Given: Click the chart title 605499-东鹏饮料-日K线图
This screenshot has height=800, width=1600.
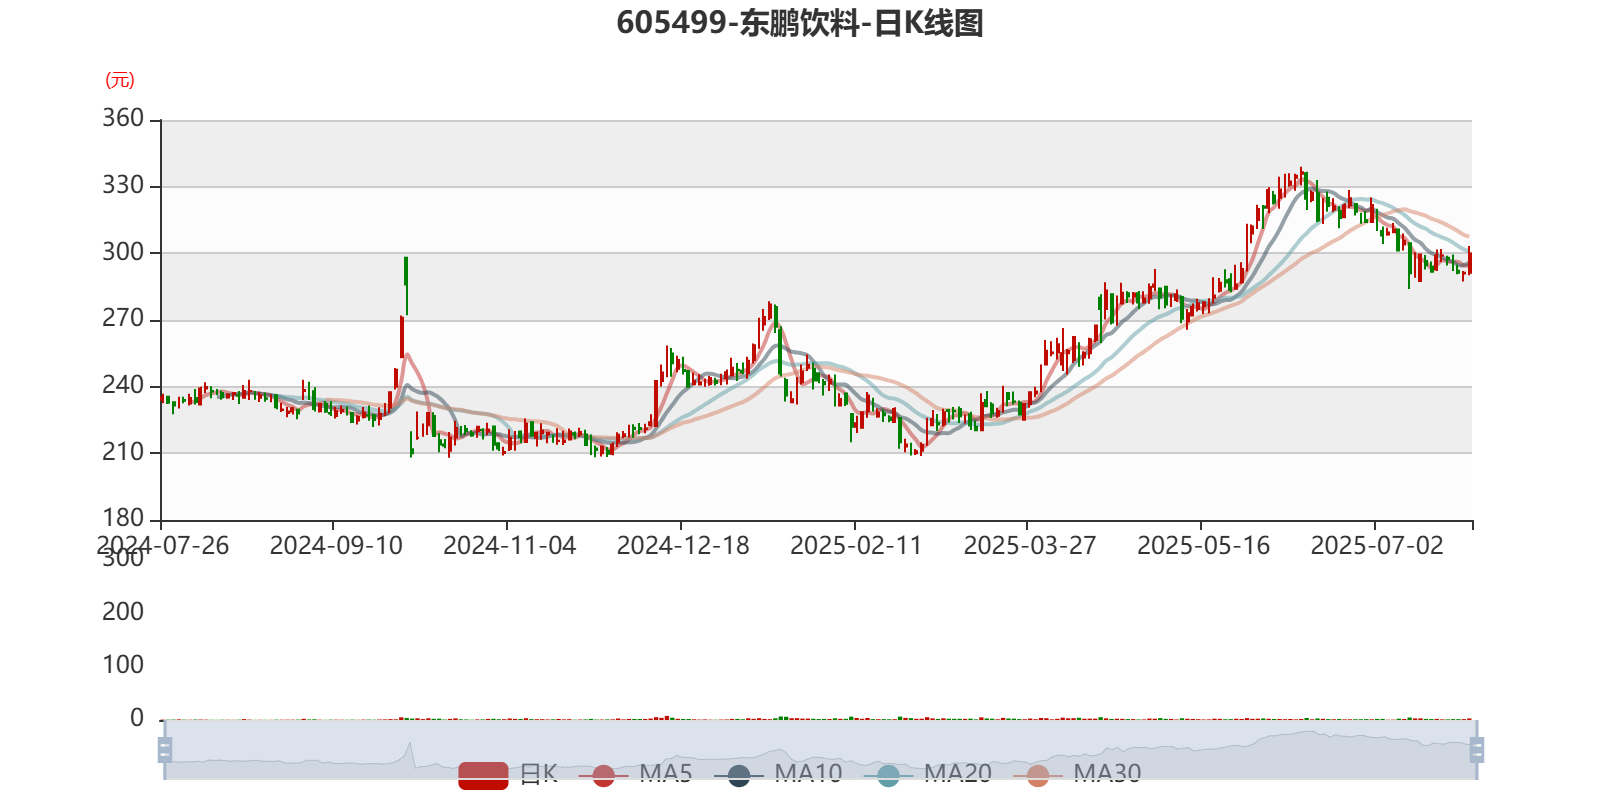Looking at the screenshot, I should coord(800,22).
